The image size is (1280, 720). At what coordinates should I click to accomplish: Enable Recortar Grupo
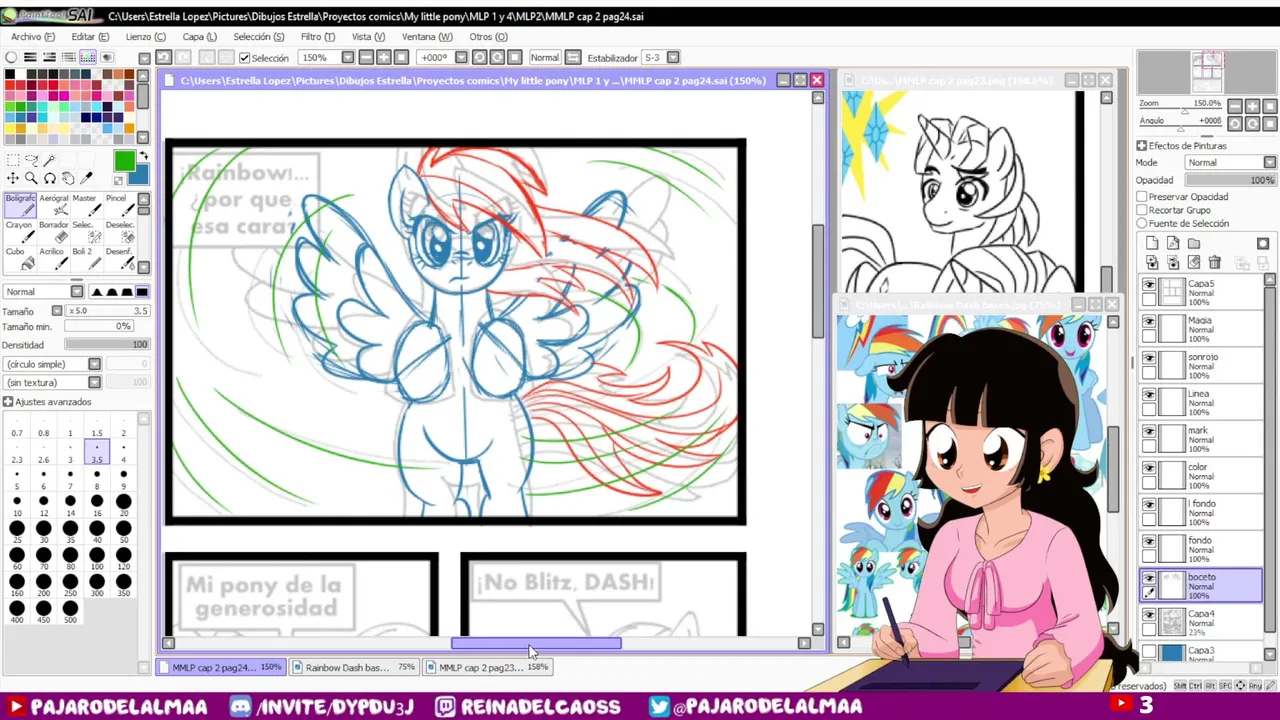(x=1142, y=210)
